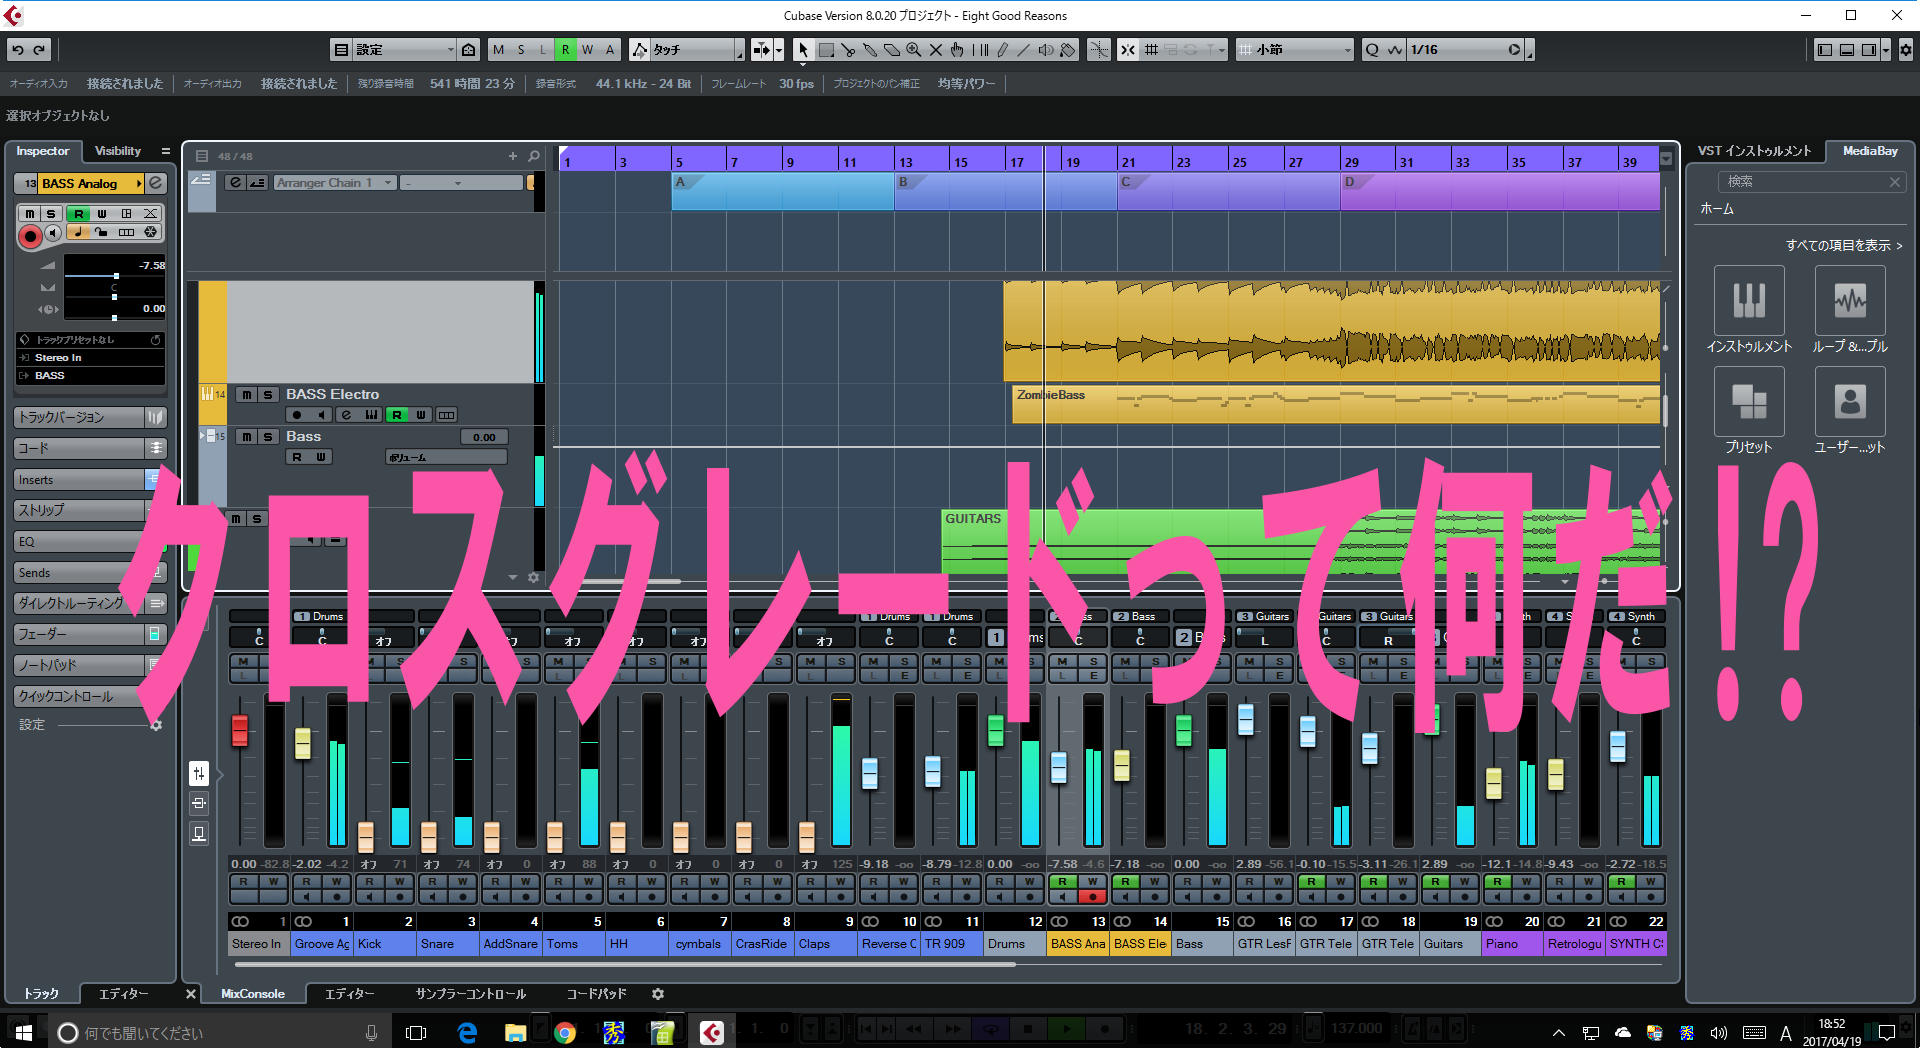Click the find tracks magnifier icon
Screen dimensions: 1920x1048
click(x=534, y=156)
